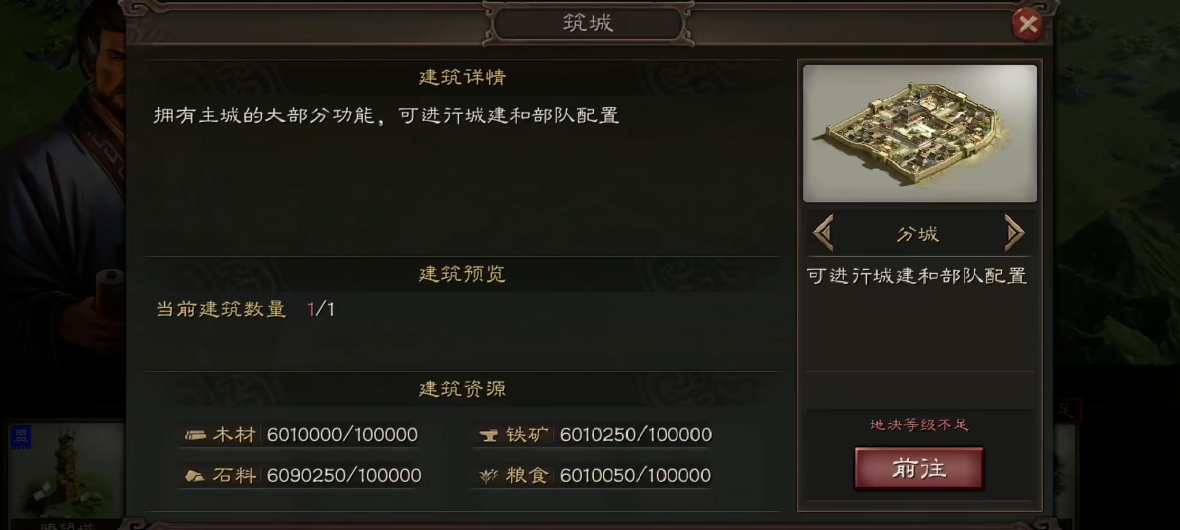Click the 当前建筑数量 1/1 counter

(245, 309)
